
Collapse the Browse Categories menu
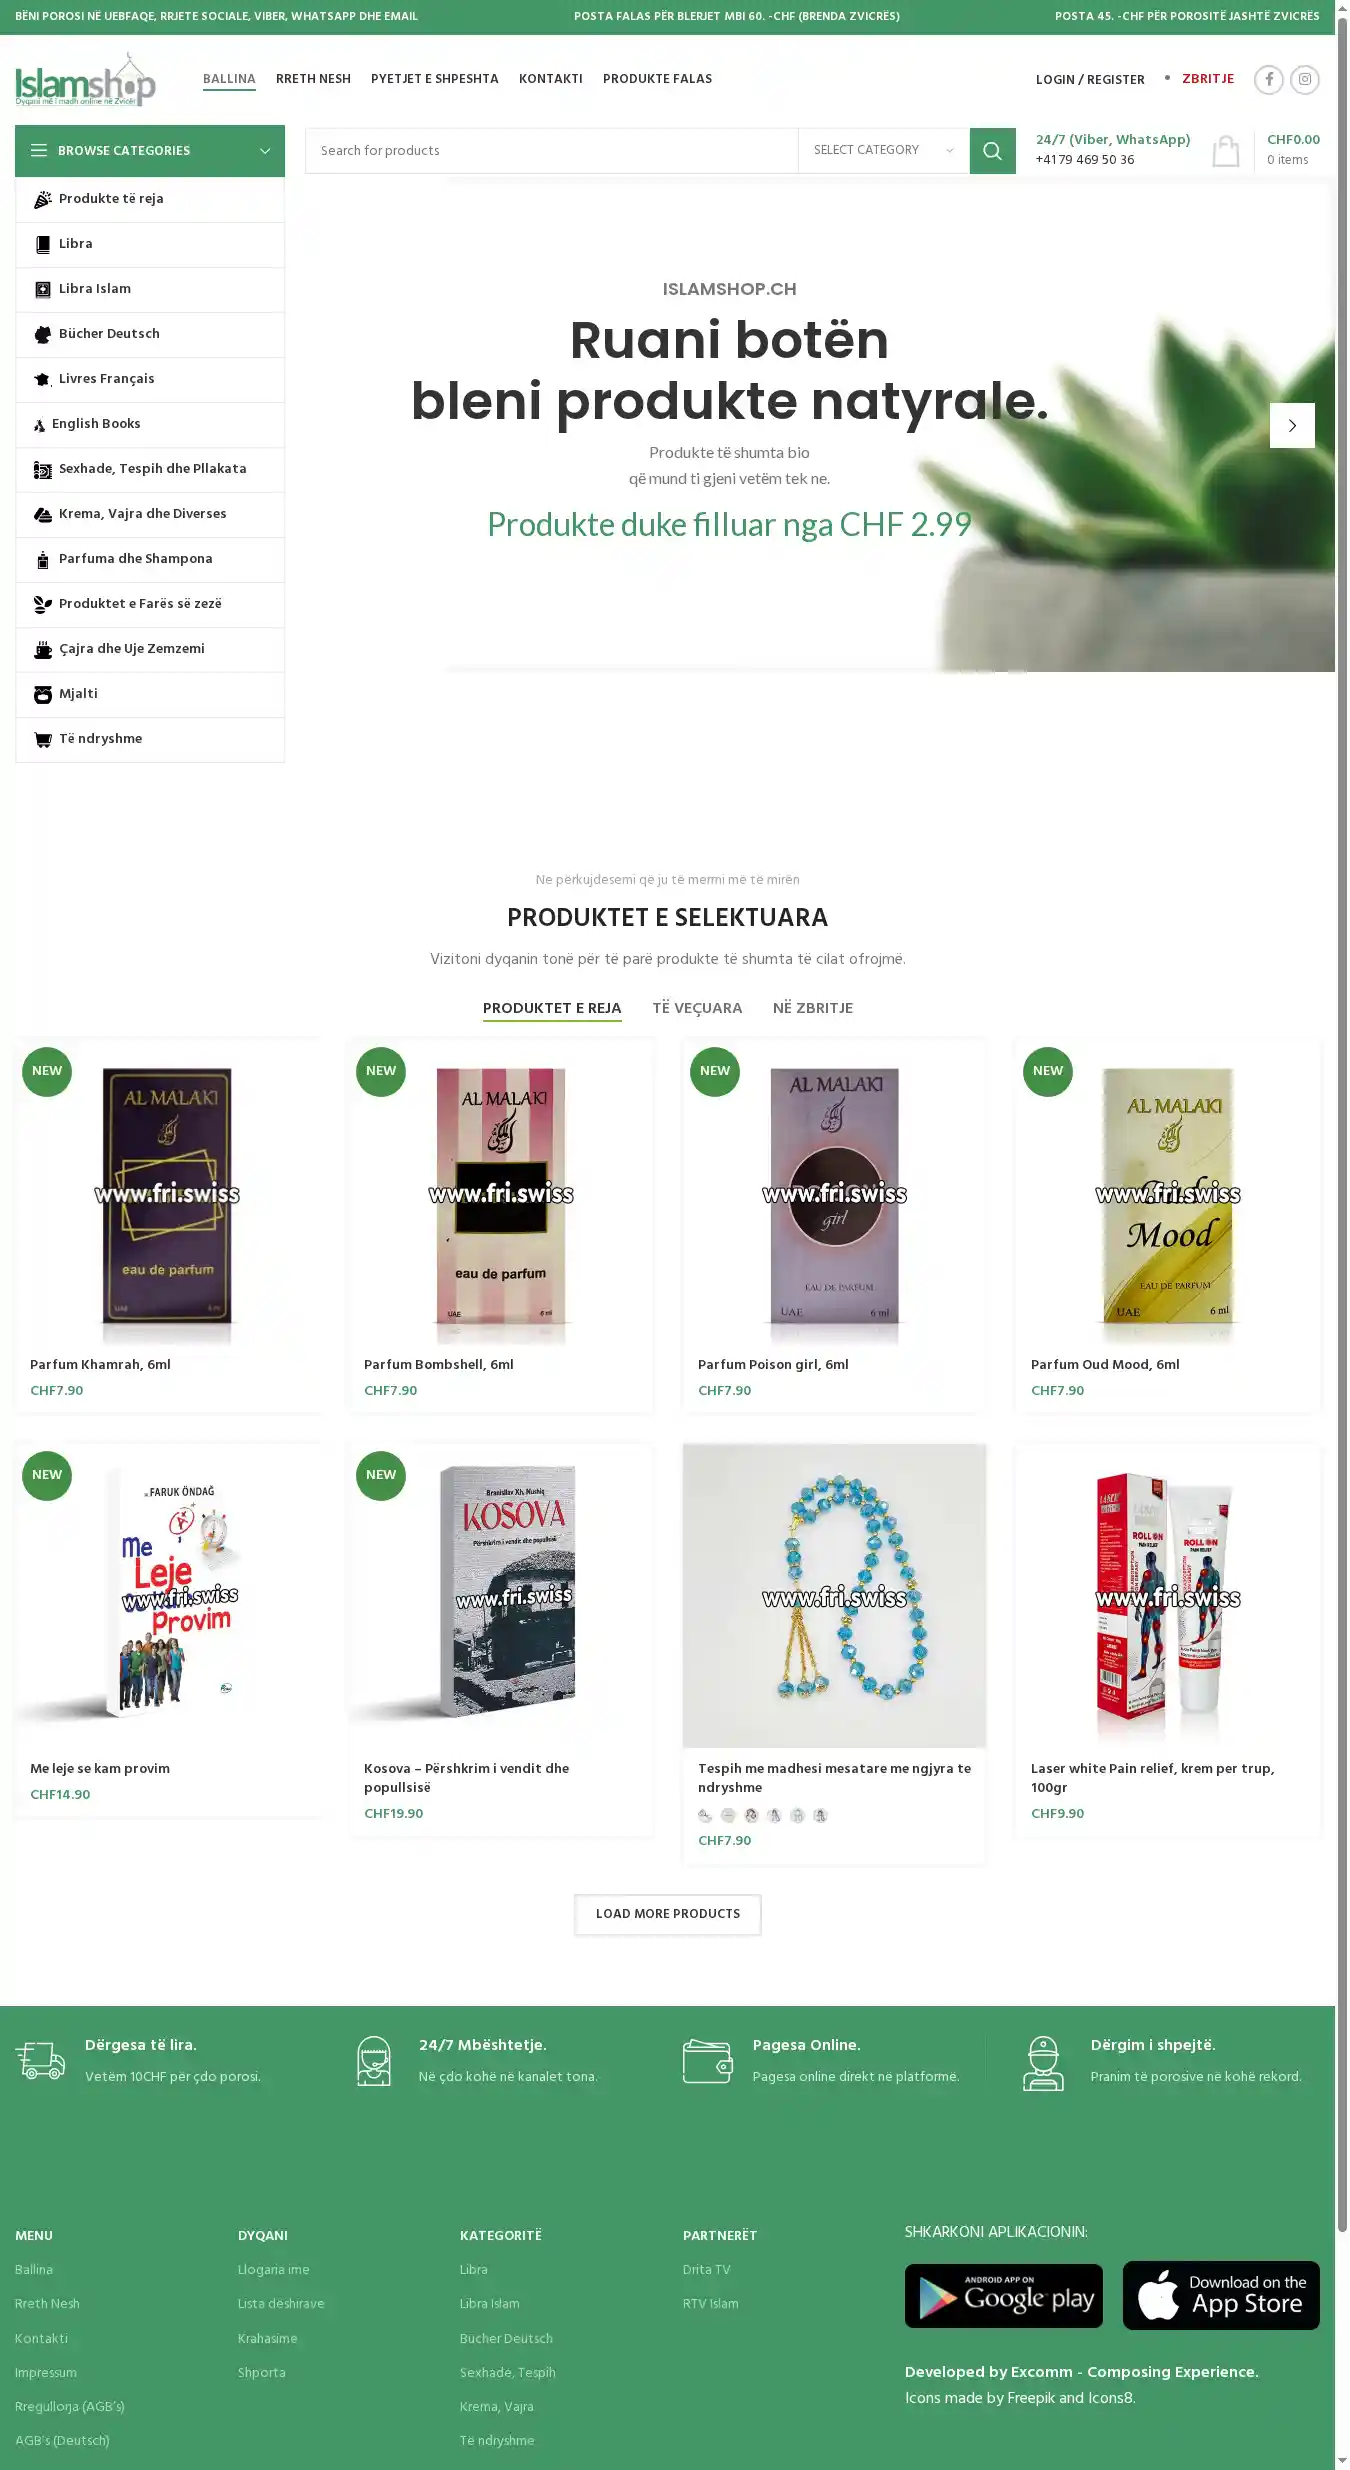[150, 151]
